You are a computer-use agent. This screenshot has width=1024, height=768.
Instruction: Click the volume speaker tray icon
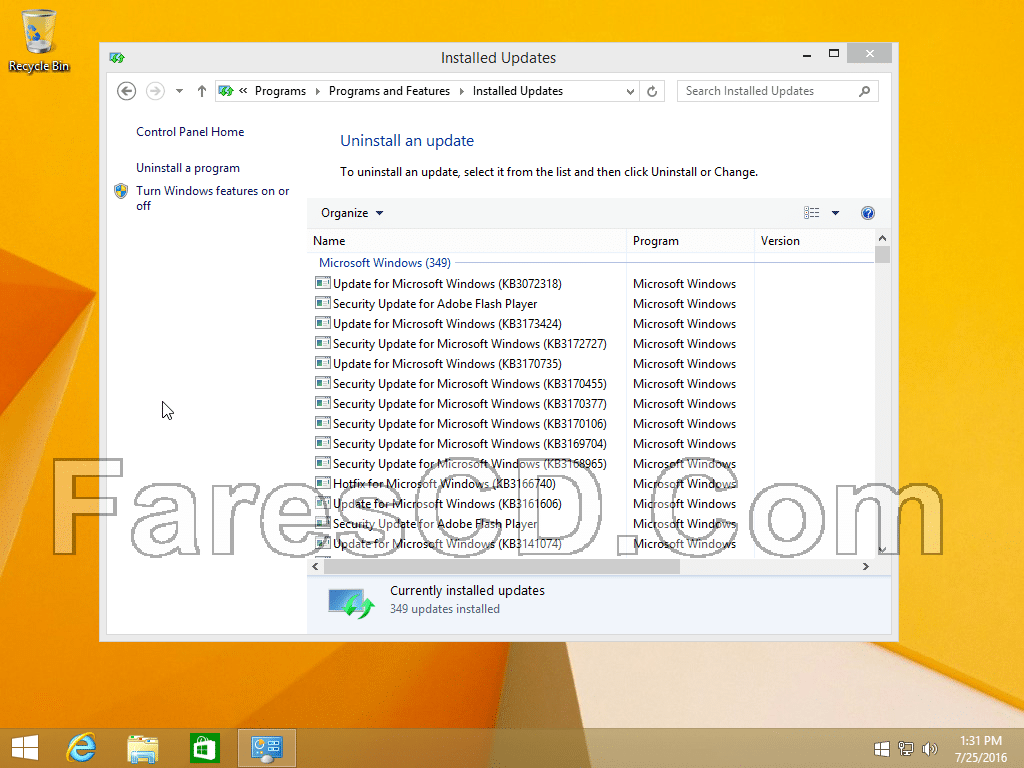point(929,748)
